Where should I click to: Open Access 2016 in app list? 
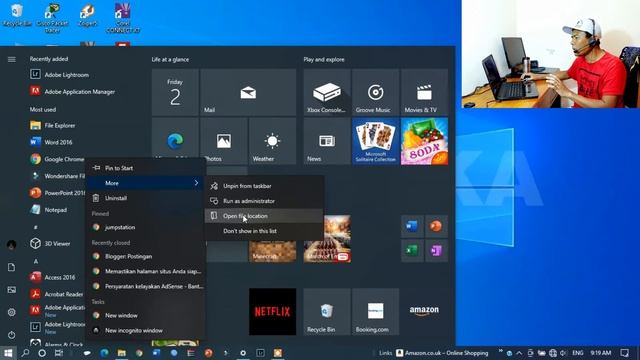[56, 277]
